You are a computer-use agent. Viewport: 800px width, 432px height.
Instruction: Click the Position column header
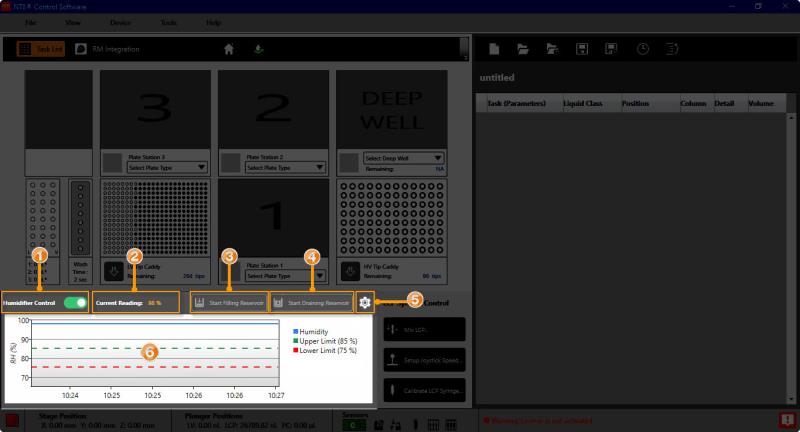(650, 103)
